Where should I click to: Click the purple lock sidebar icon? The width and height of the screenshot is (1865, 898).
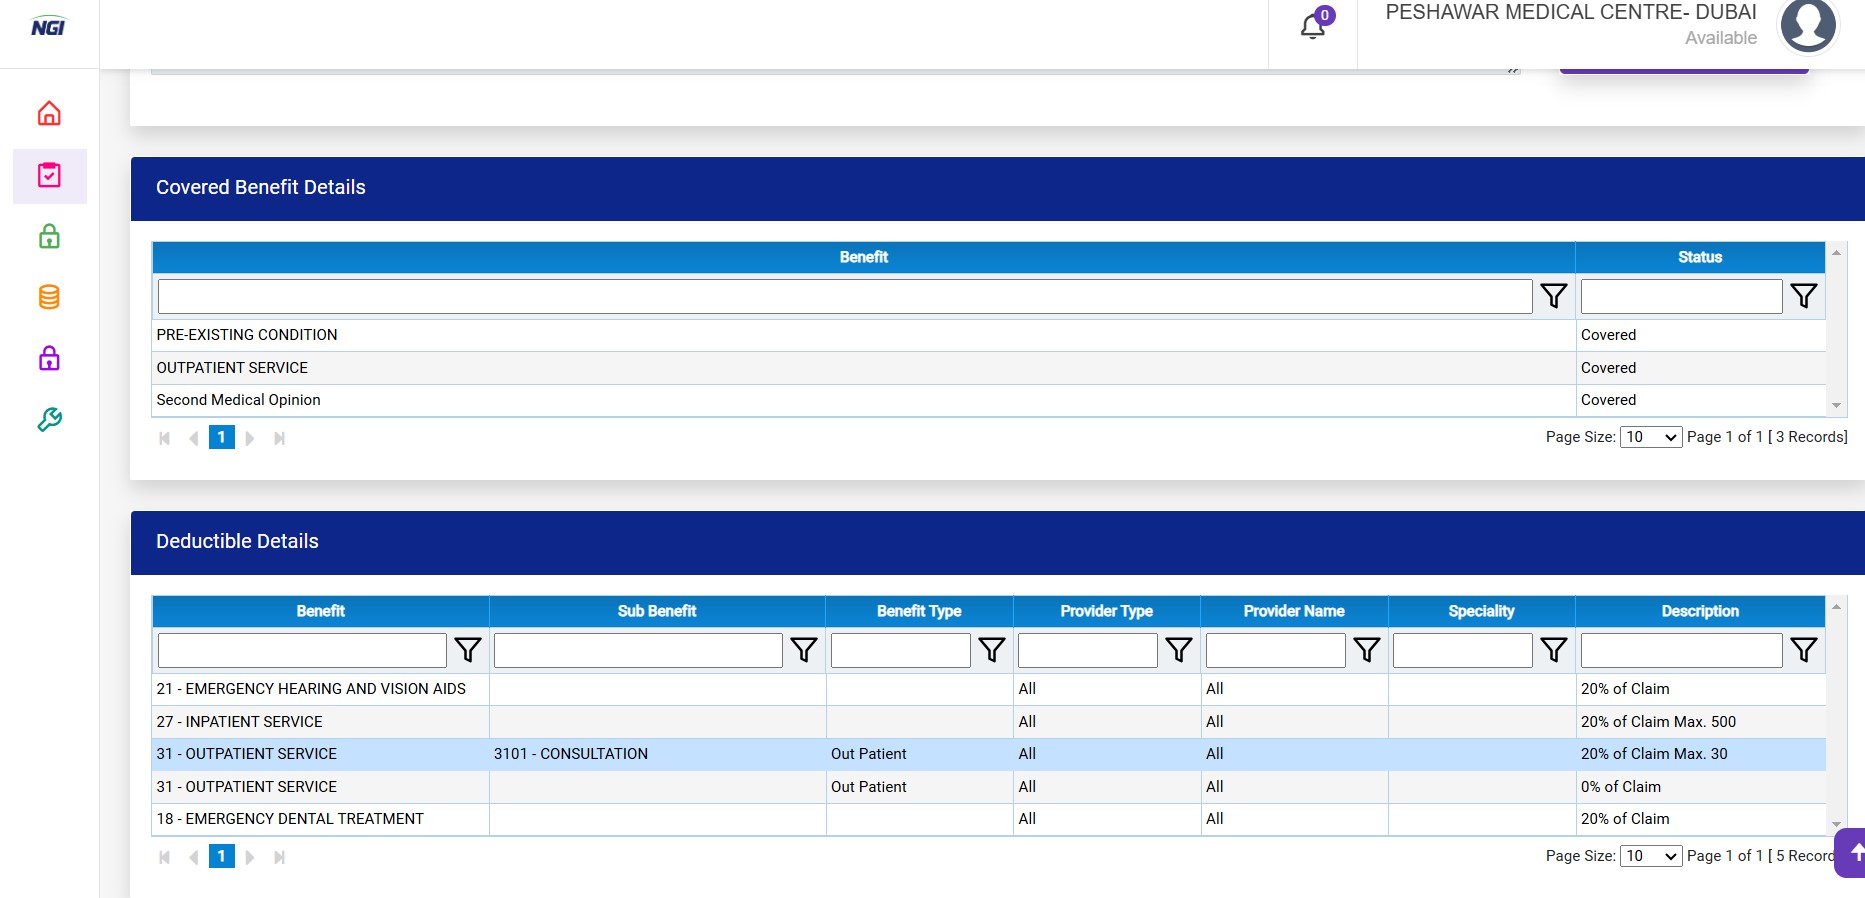click(49, 358)
